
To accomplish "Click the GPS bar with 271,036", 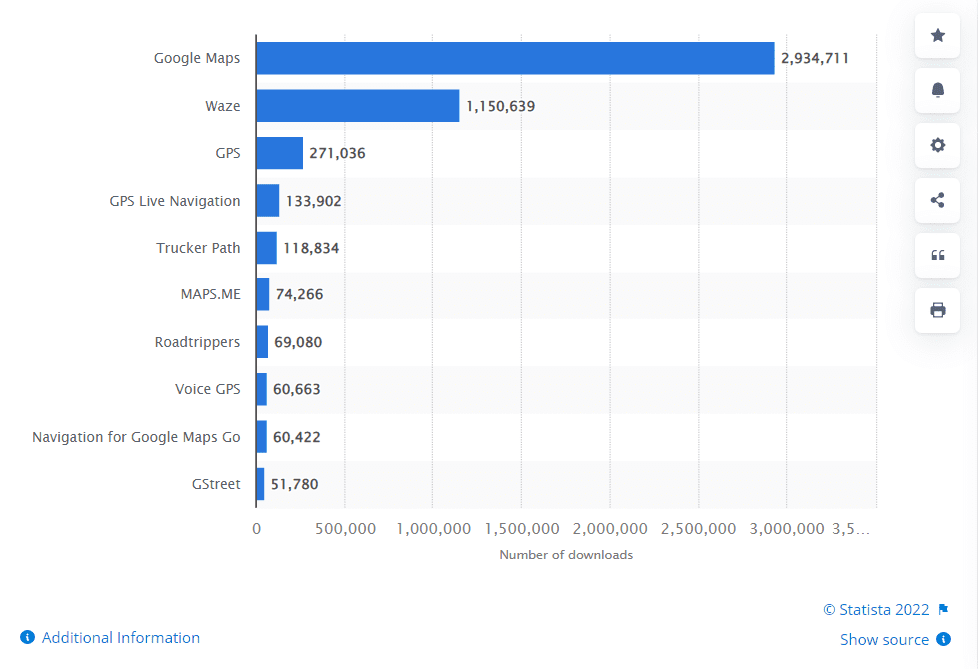I will [279, 153].
